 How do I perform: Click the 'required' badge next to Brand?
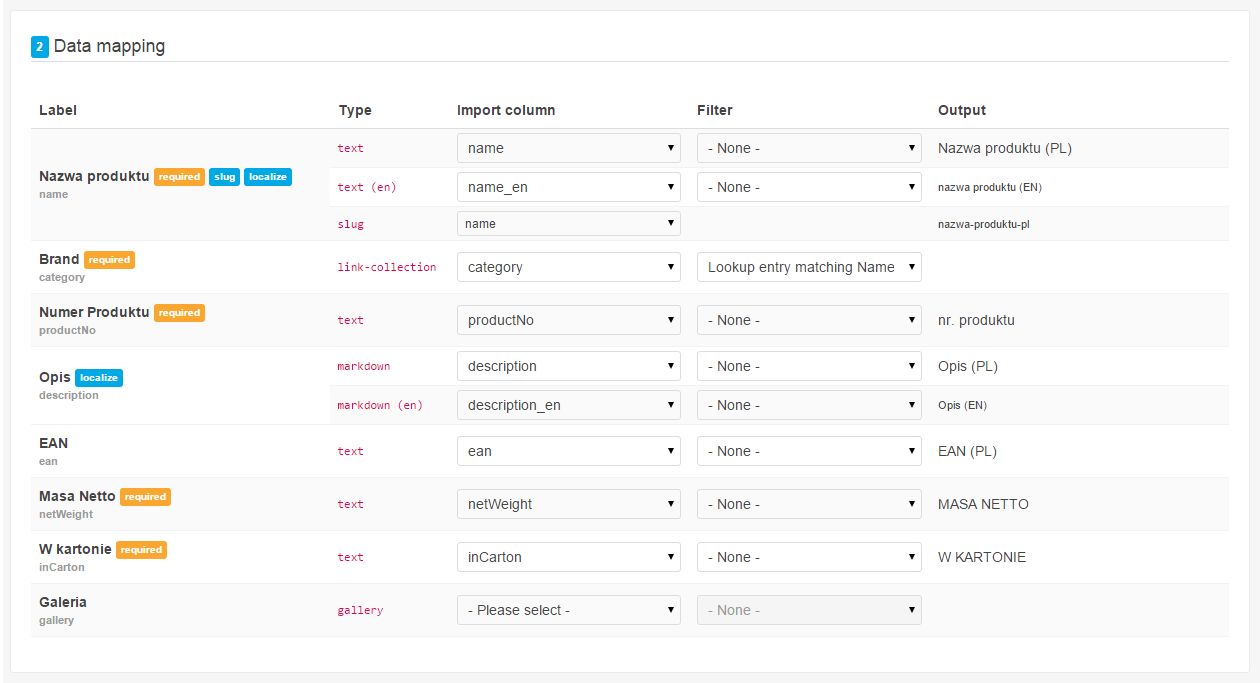(x=109, y=260)
